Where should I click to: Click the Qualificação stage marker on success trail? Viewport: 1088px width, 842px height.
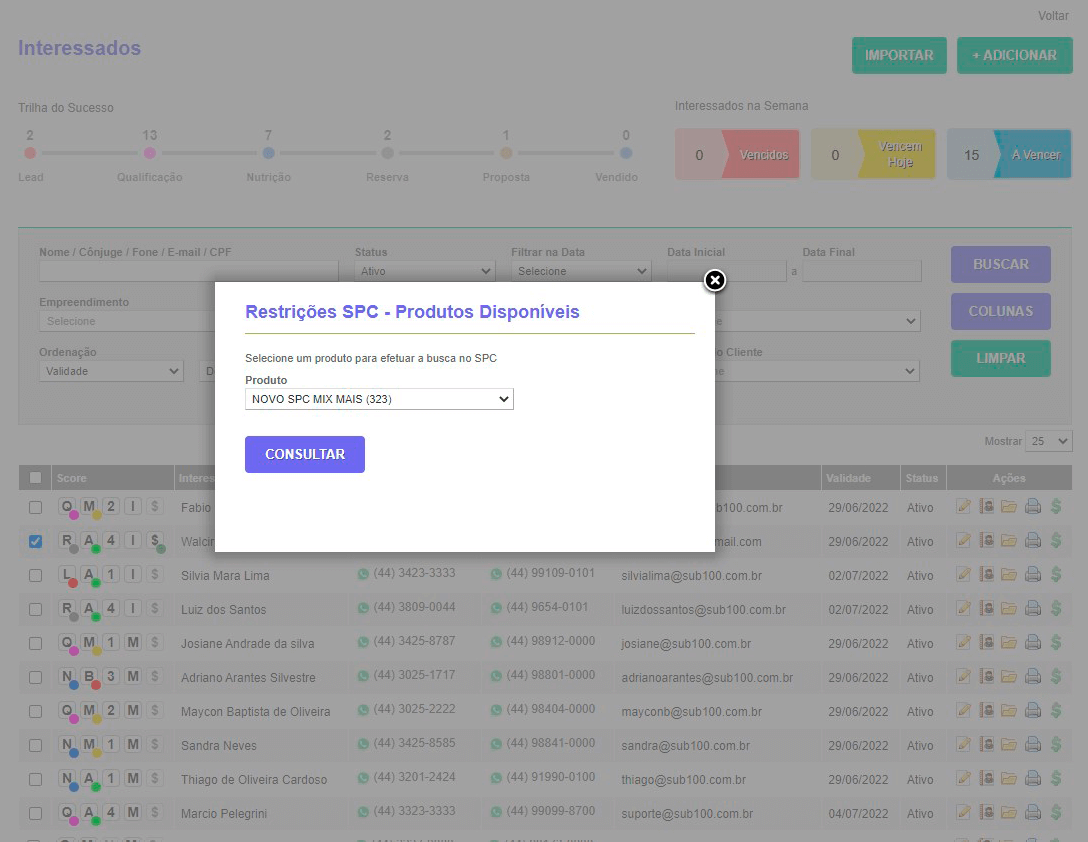[149, 153]
